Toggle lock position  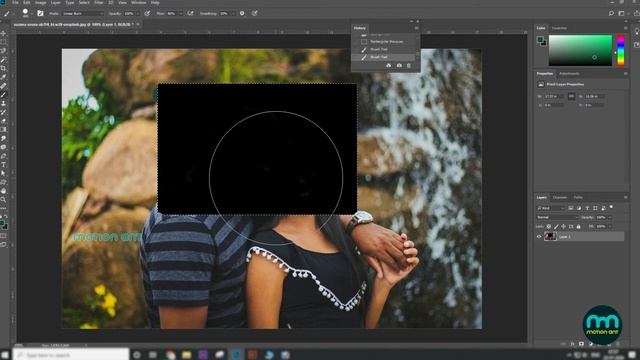tap(563, 227)
